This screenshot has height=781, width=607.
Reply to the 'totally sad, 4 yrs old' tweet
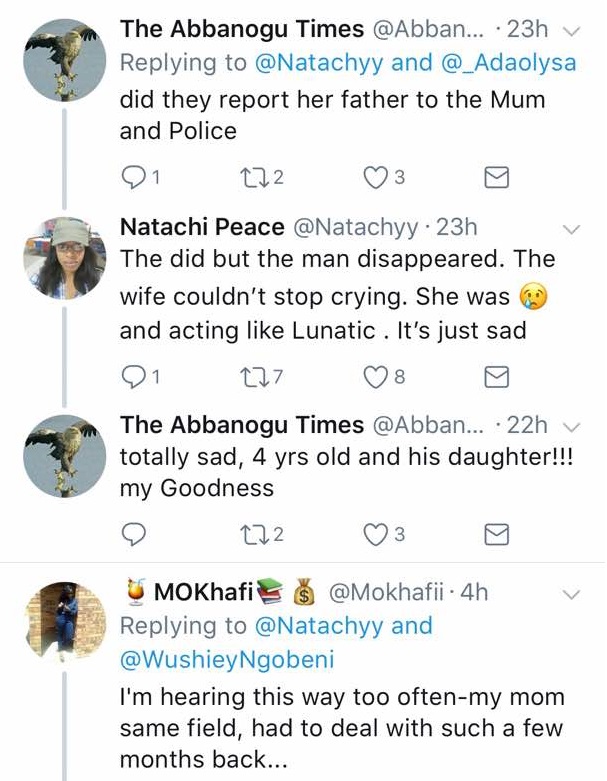[x=133, y=535]
